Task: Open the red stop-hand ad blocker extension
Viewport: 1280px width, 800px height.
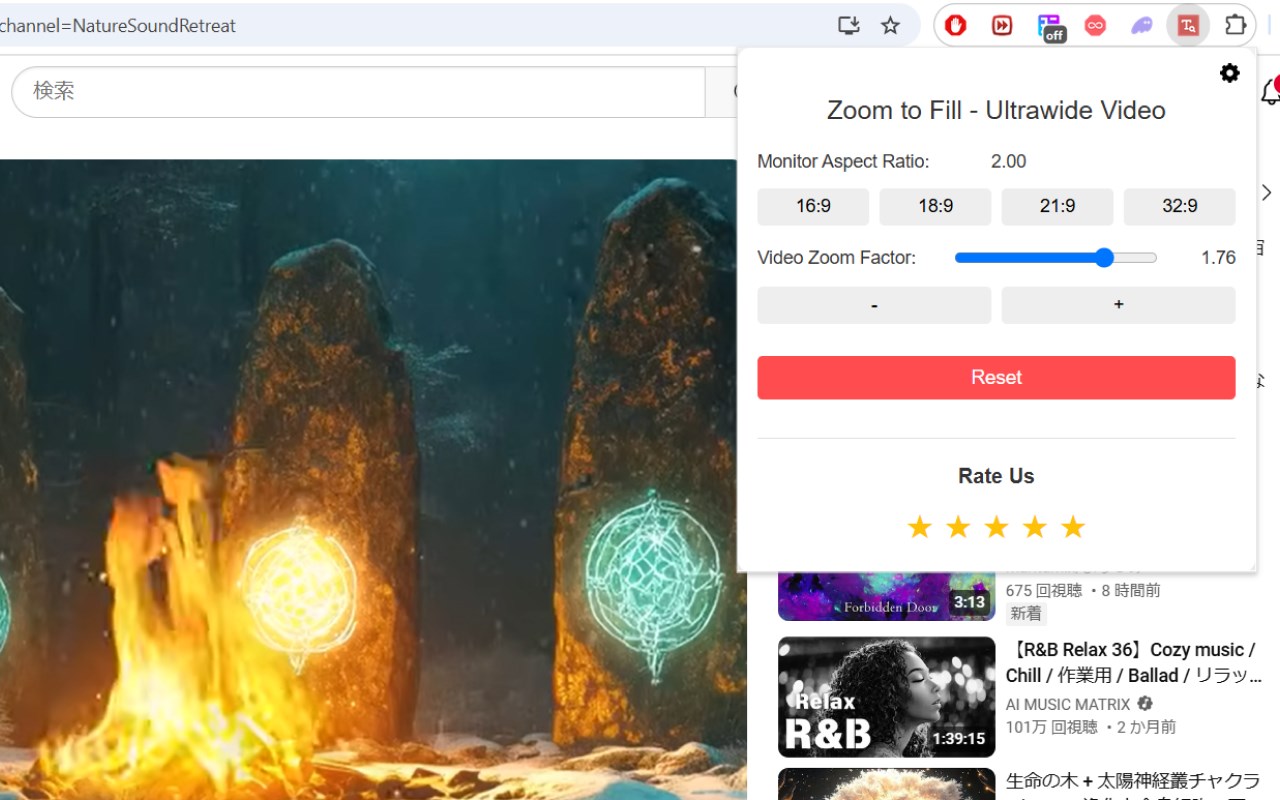Action: click(x=955, y=26)
